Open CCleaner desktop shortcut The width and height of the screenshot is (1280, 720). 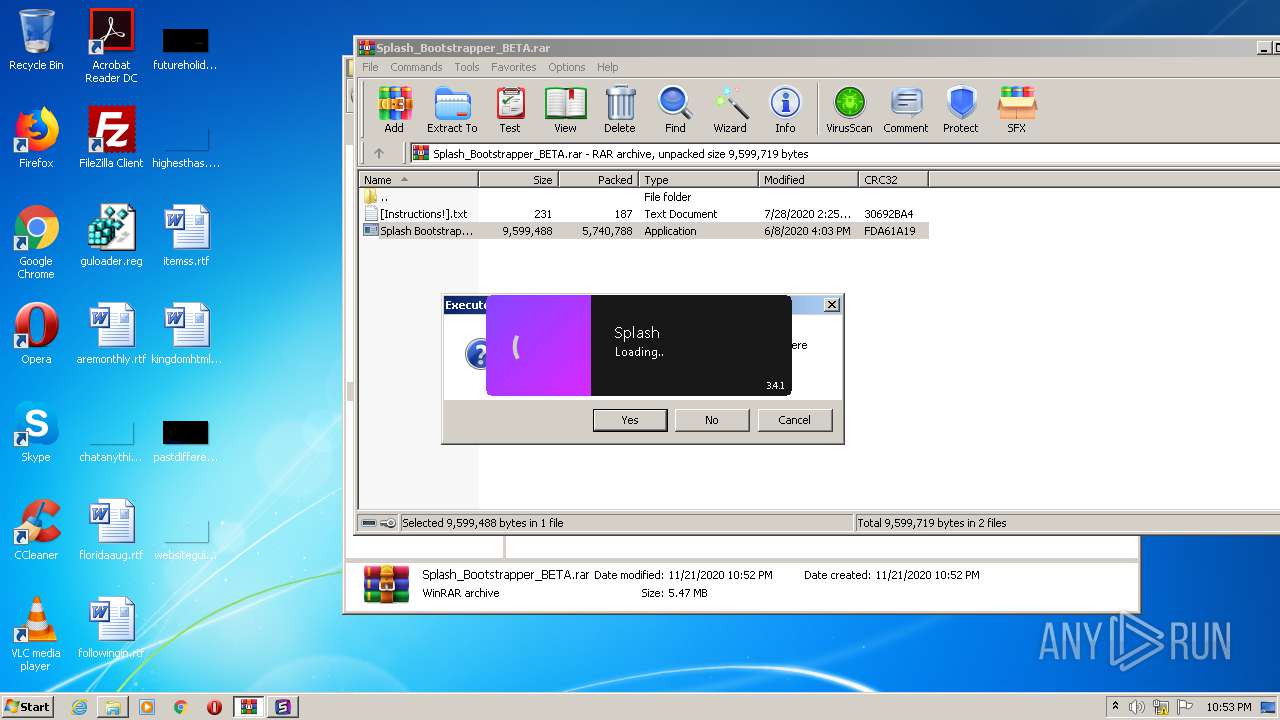point(36,530)
